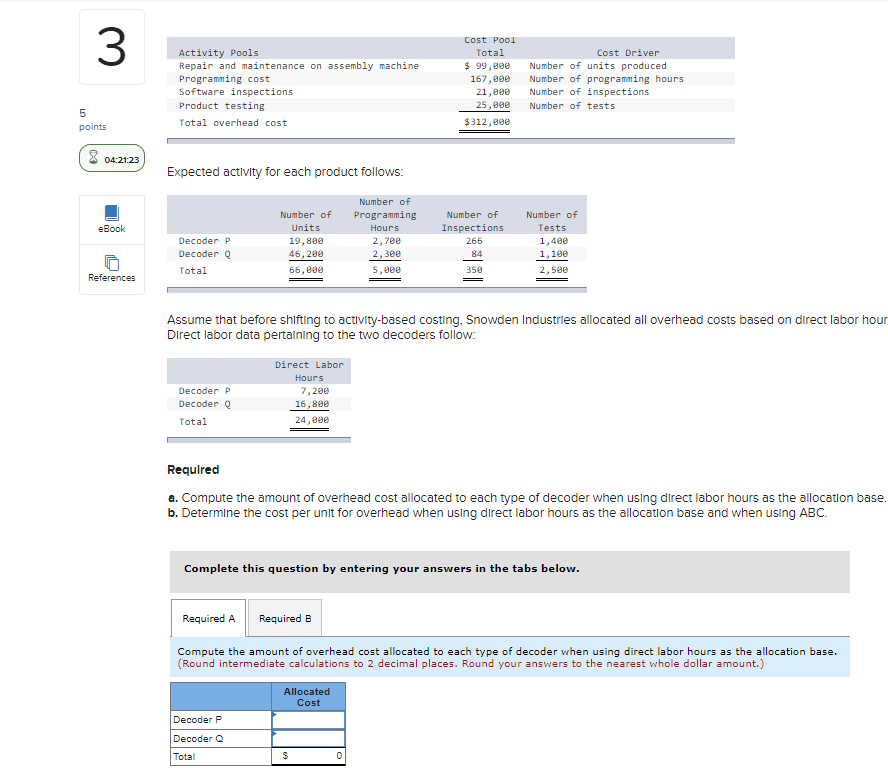Click the 'Software inspections' row label
The width and height of the screenshot is (888, 770).
pos(236,92)
